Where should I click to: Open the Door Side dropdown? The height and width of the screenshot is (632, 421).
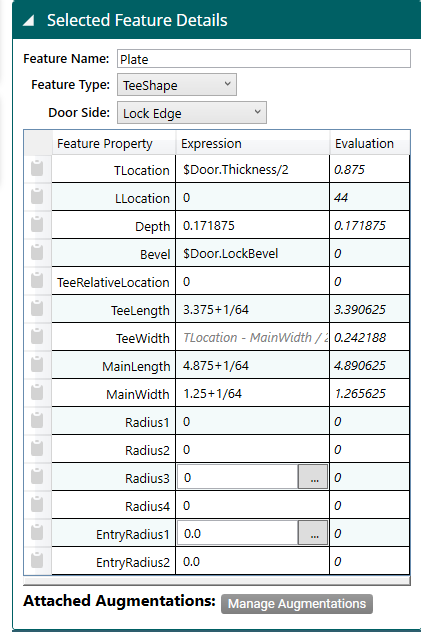(192, 113)
